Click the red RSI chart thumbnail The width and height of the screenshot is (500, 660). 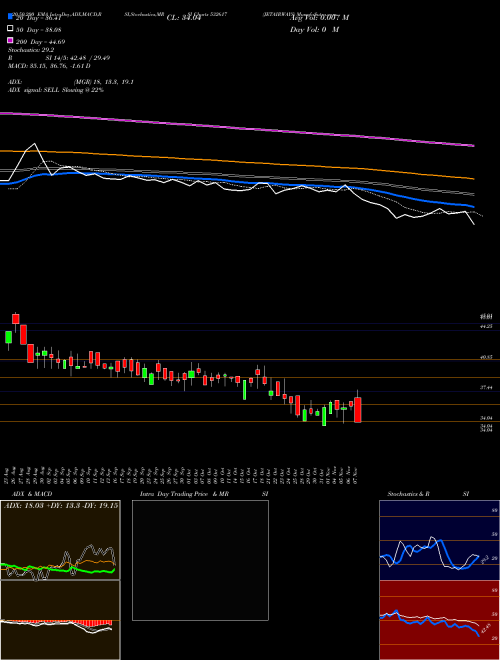point(439,620)
